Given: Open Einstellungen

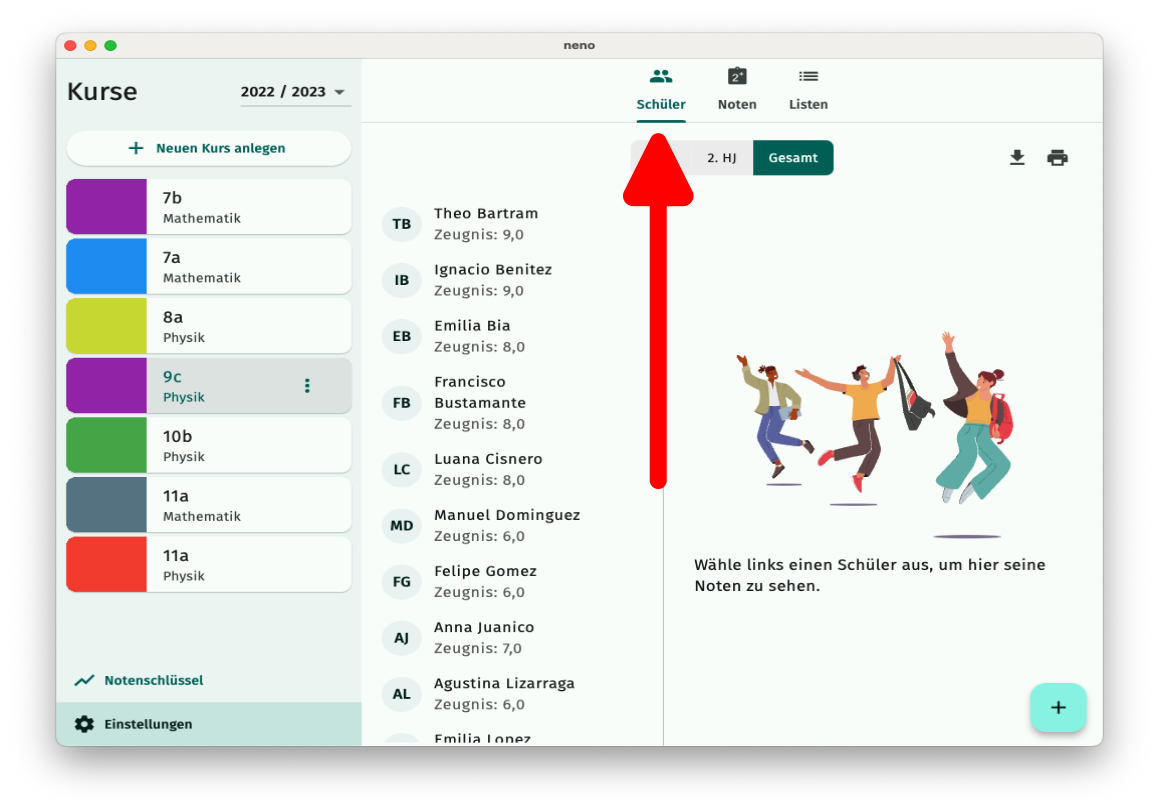Looking at the screenshot, I should [208, 724].
